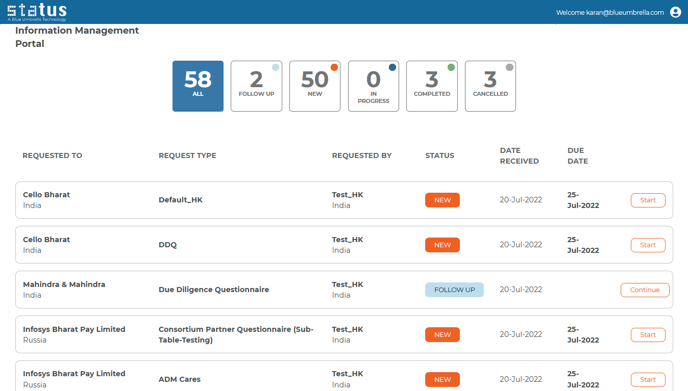
Task: Click NEW badge in Consortium Partner row
Action: [442, 334]
